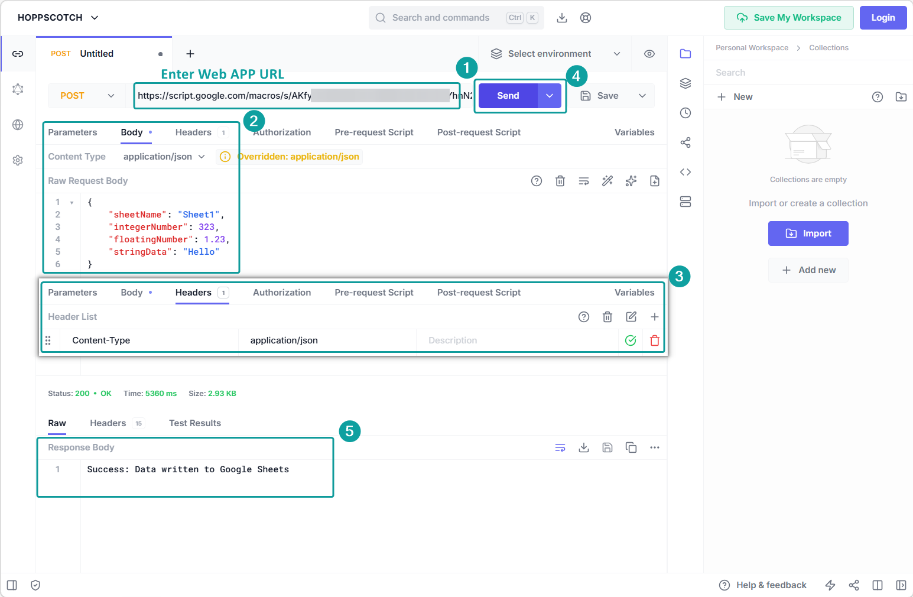Open the Test Results response tab
This screenshot has height=597, width=913.
(195, 423)
